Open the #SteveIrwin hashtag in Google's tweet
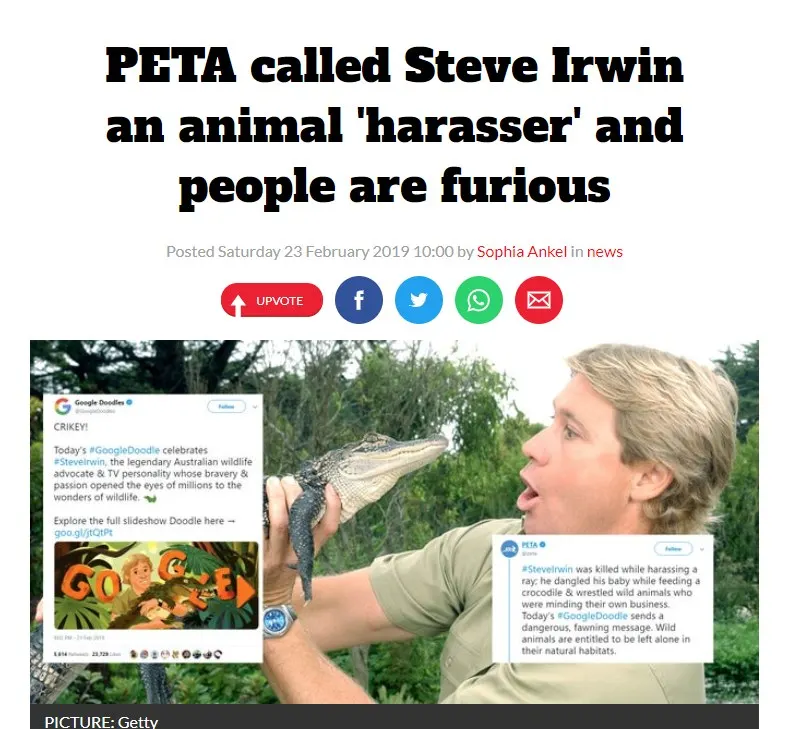 pos(79,462)
